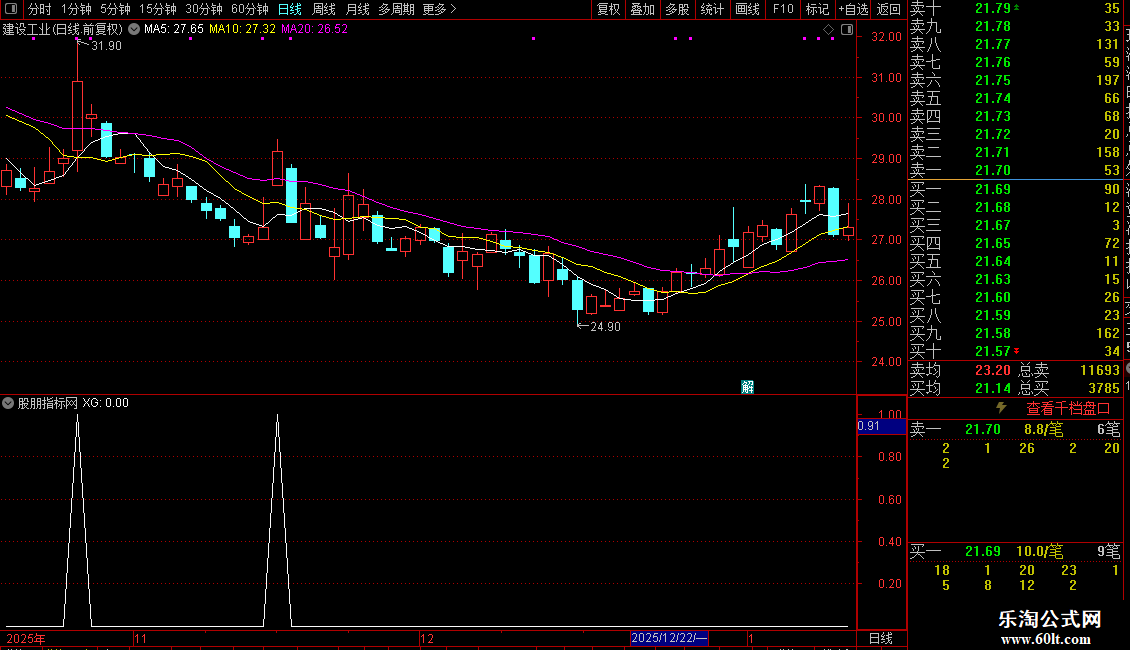1130x650 pixels.
Task: Click the 股朋指标网 indicator name
Action: pyautogui.click(x=48, y=403)
